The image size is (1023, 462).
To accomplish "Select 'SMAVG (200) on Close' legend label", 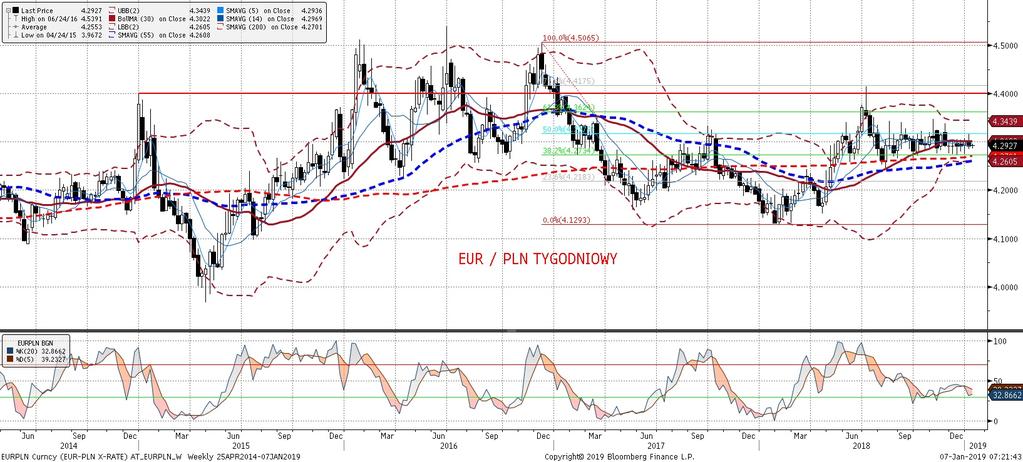I will pyautogui.click(x=261, y=27).
